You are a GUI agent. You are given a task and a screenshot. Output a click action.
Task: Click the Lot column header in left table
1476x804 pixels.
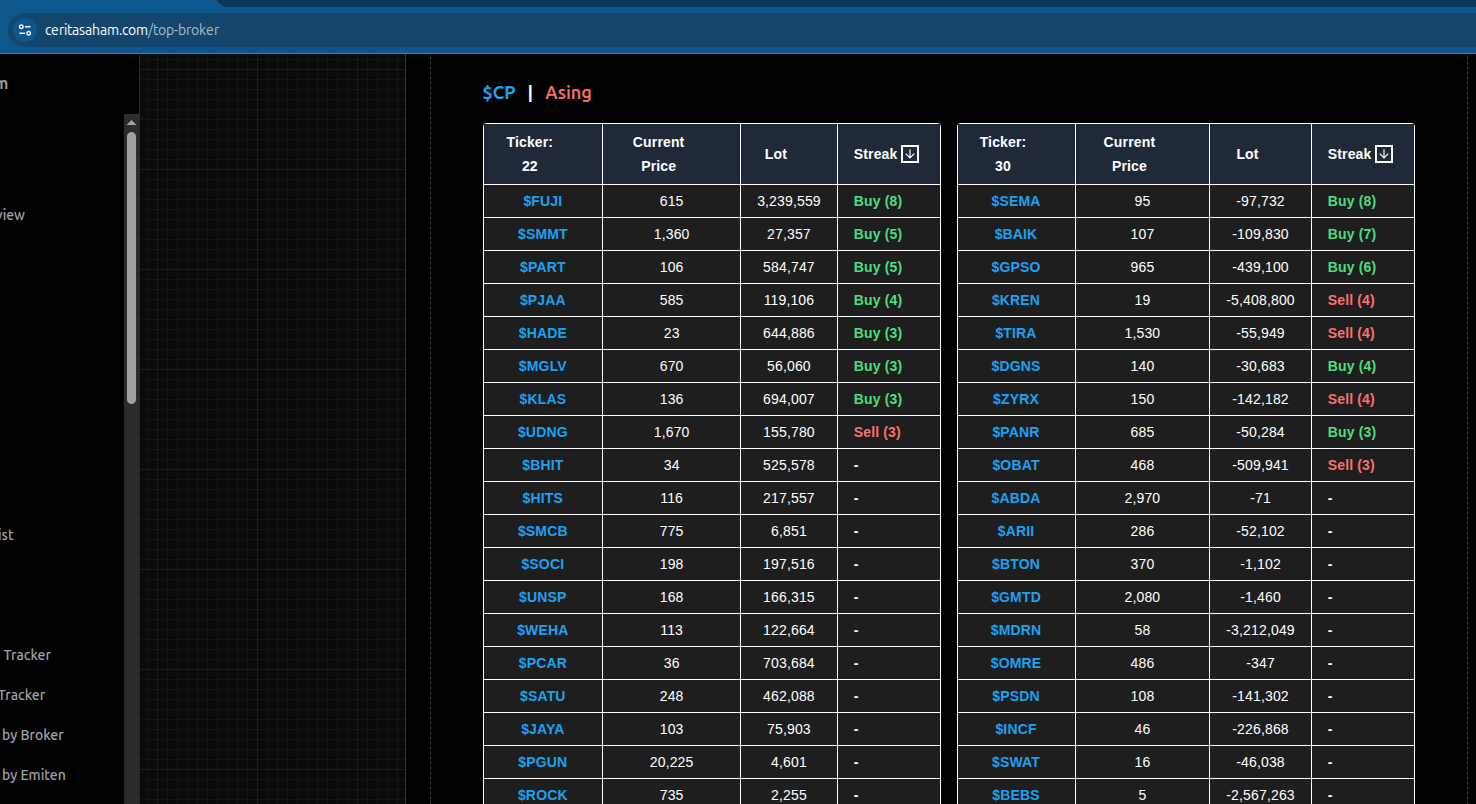[776, 154]
